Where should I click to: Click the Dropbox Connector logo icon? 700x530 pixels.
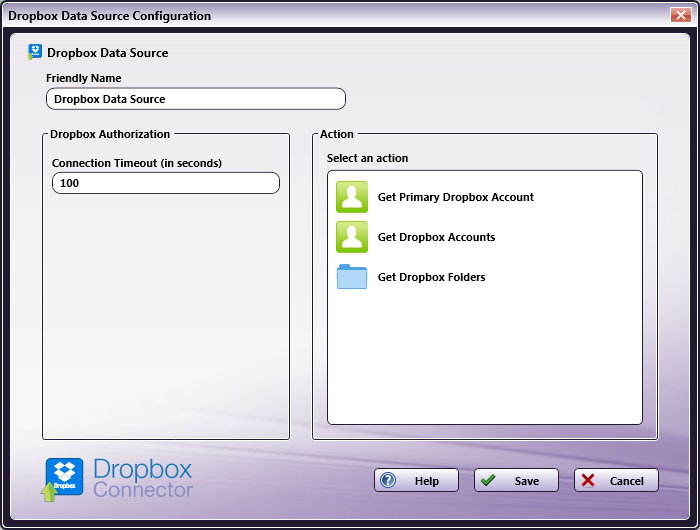click(x=62, y=480)
